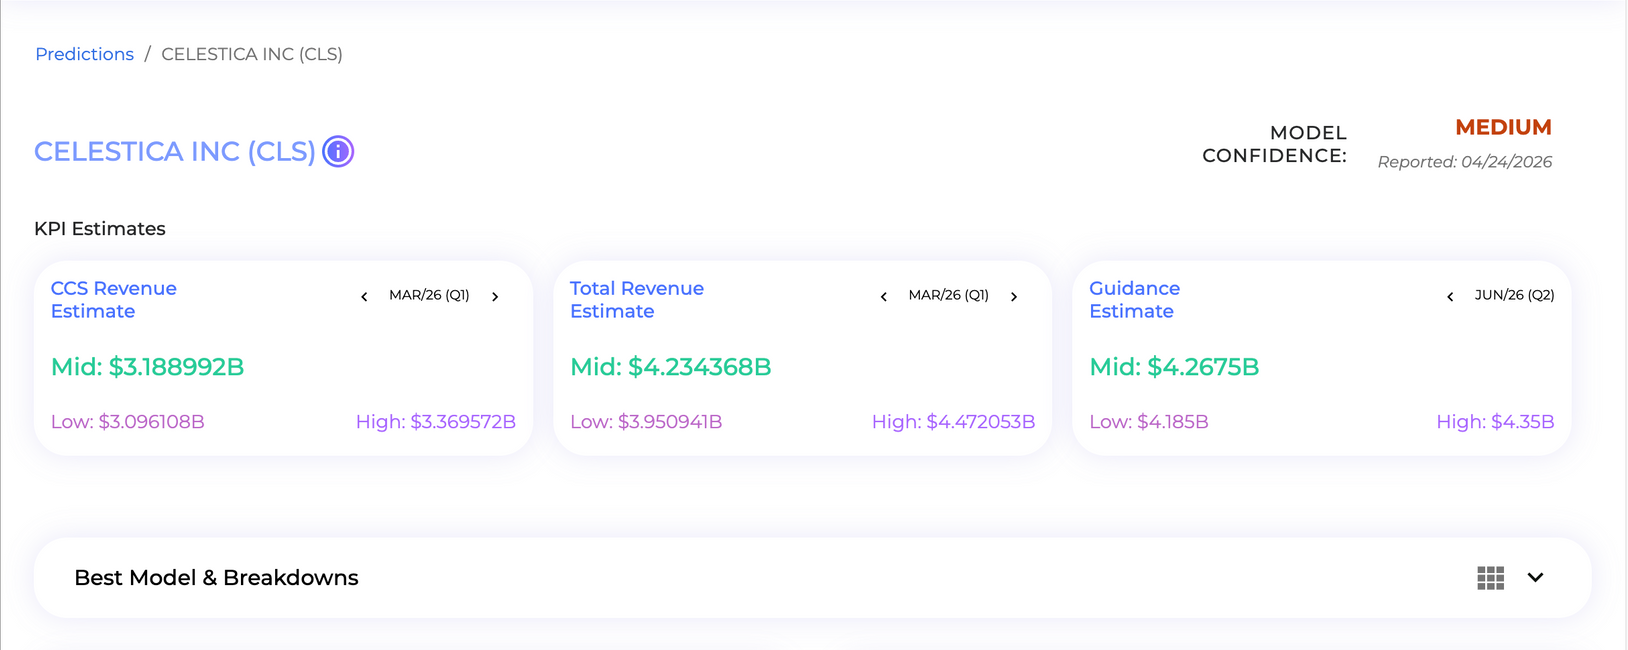1628x650 pixels.
Task: Go to next period for CCS Revenue Estimate
Action: (x=495, y=296)
